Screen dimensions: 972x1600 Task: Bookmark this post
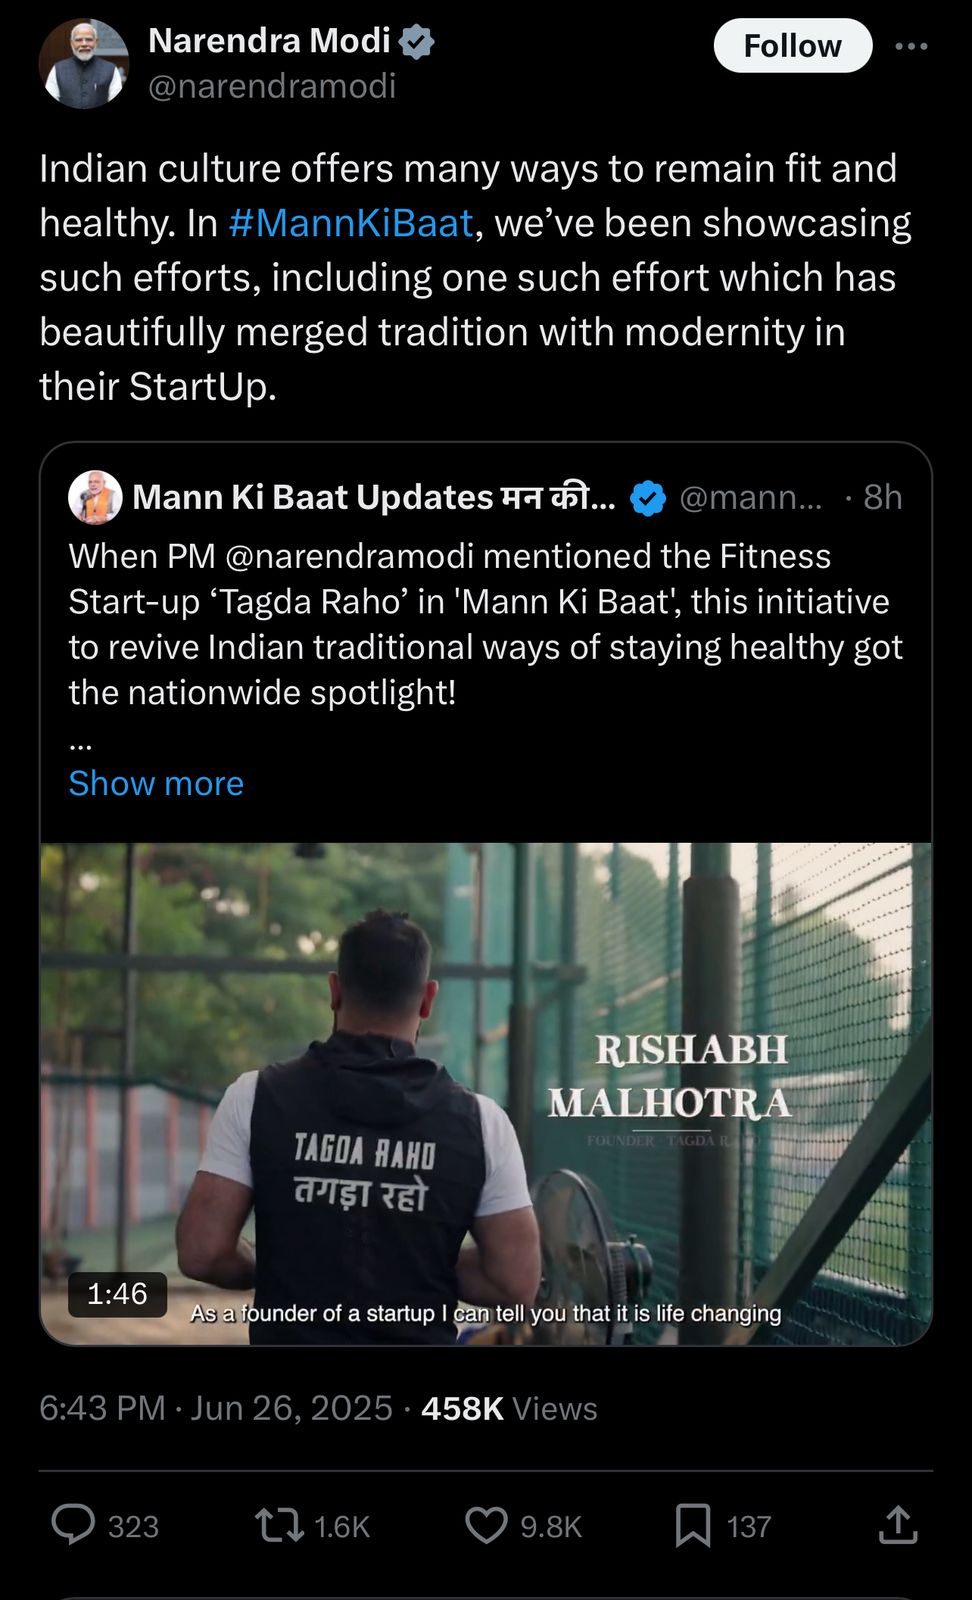[x=693, y=1526]
